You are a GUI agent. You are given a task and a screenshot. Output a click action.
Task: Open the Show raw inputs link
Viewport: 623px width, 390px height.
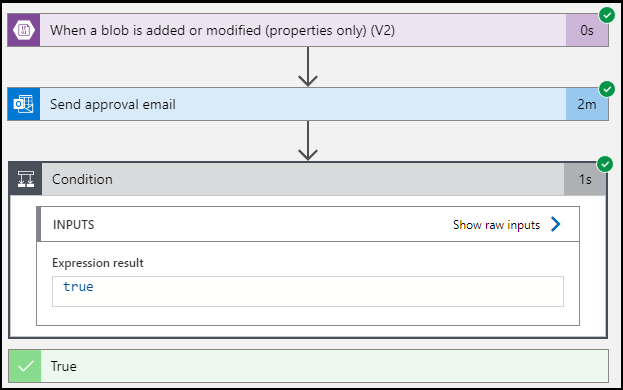[496, 225]
